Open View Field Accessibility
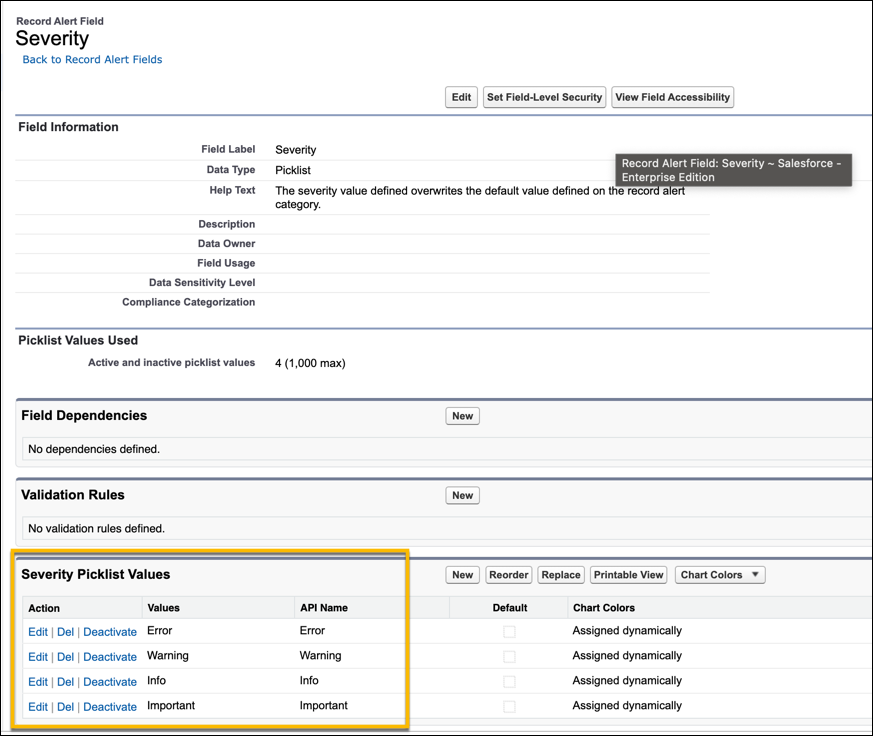This screenshot has height=736, width=873. coord(672,97)
